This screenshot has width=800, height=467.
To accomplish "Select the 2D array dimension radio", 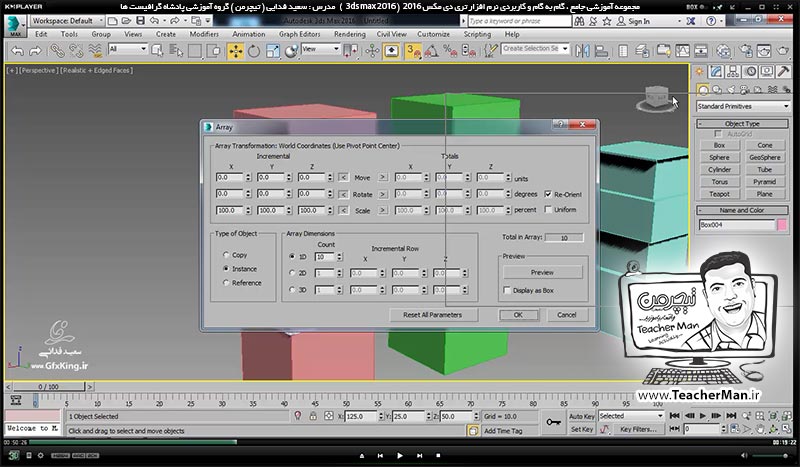I will [x=292, y=273].
